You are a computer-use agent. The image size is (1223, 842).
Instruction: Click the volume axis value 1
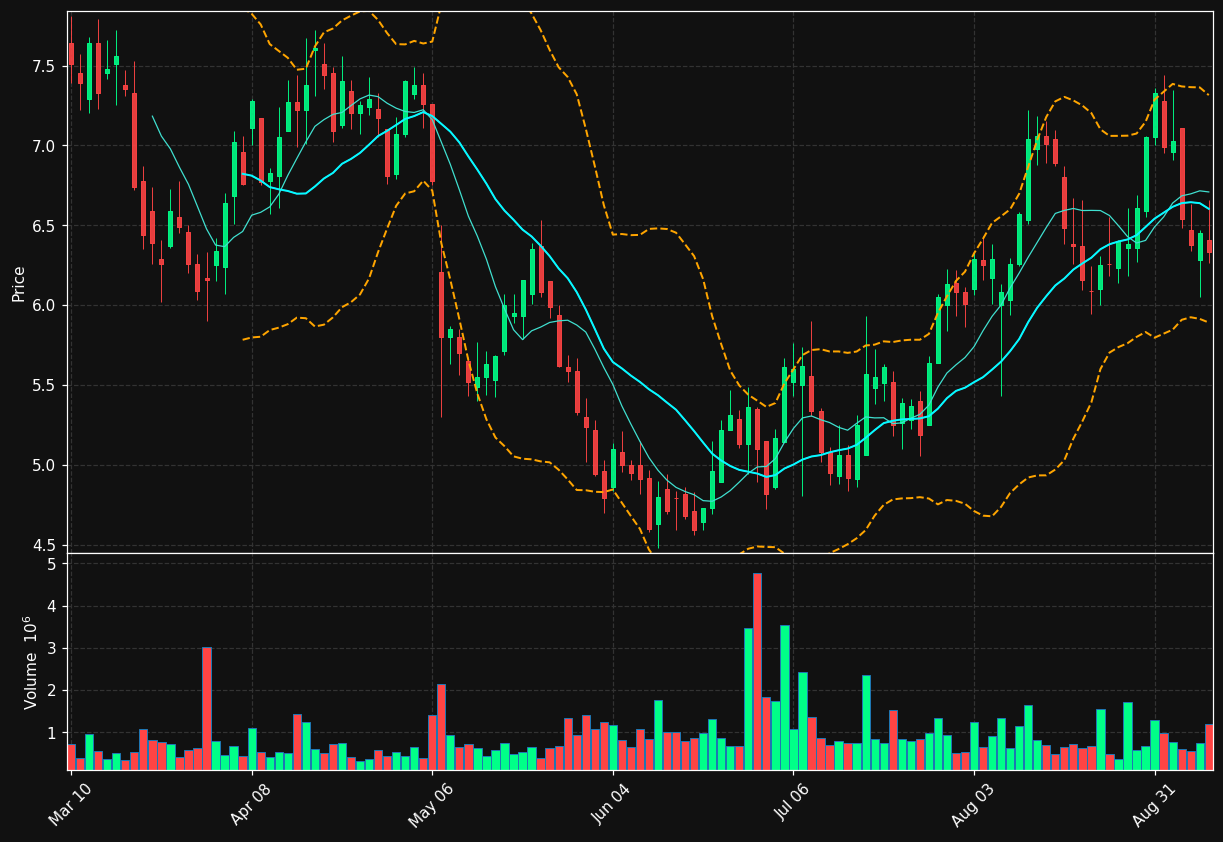(52, 733)
